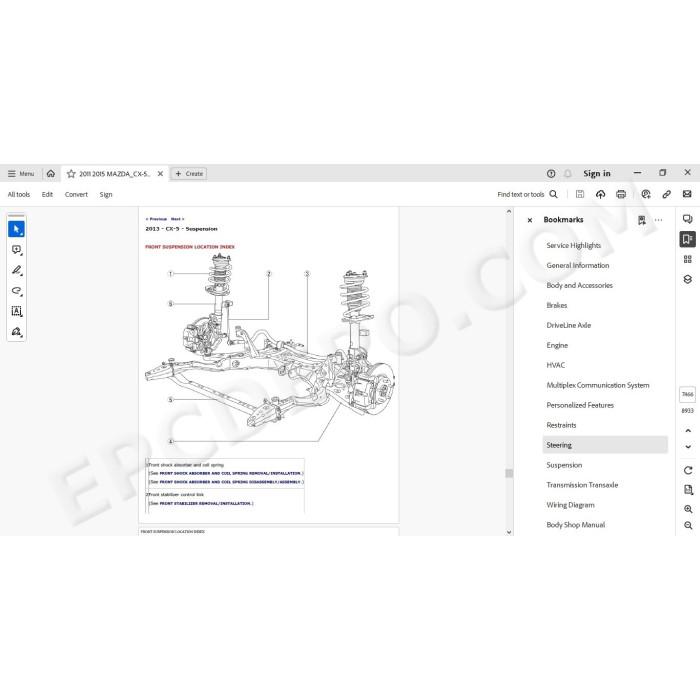
Task: Choose the Select arrow tool
Action: point(17,229)
